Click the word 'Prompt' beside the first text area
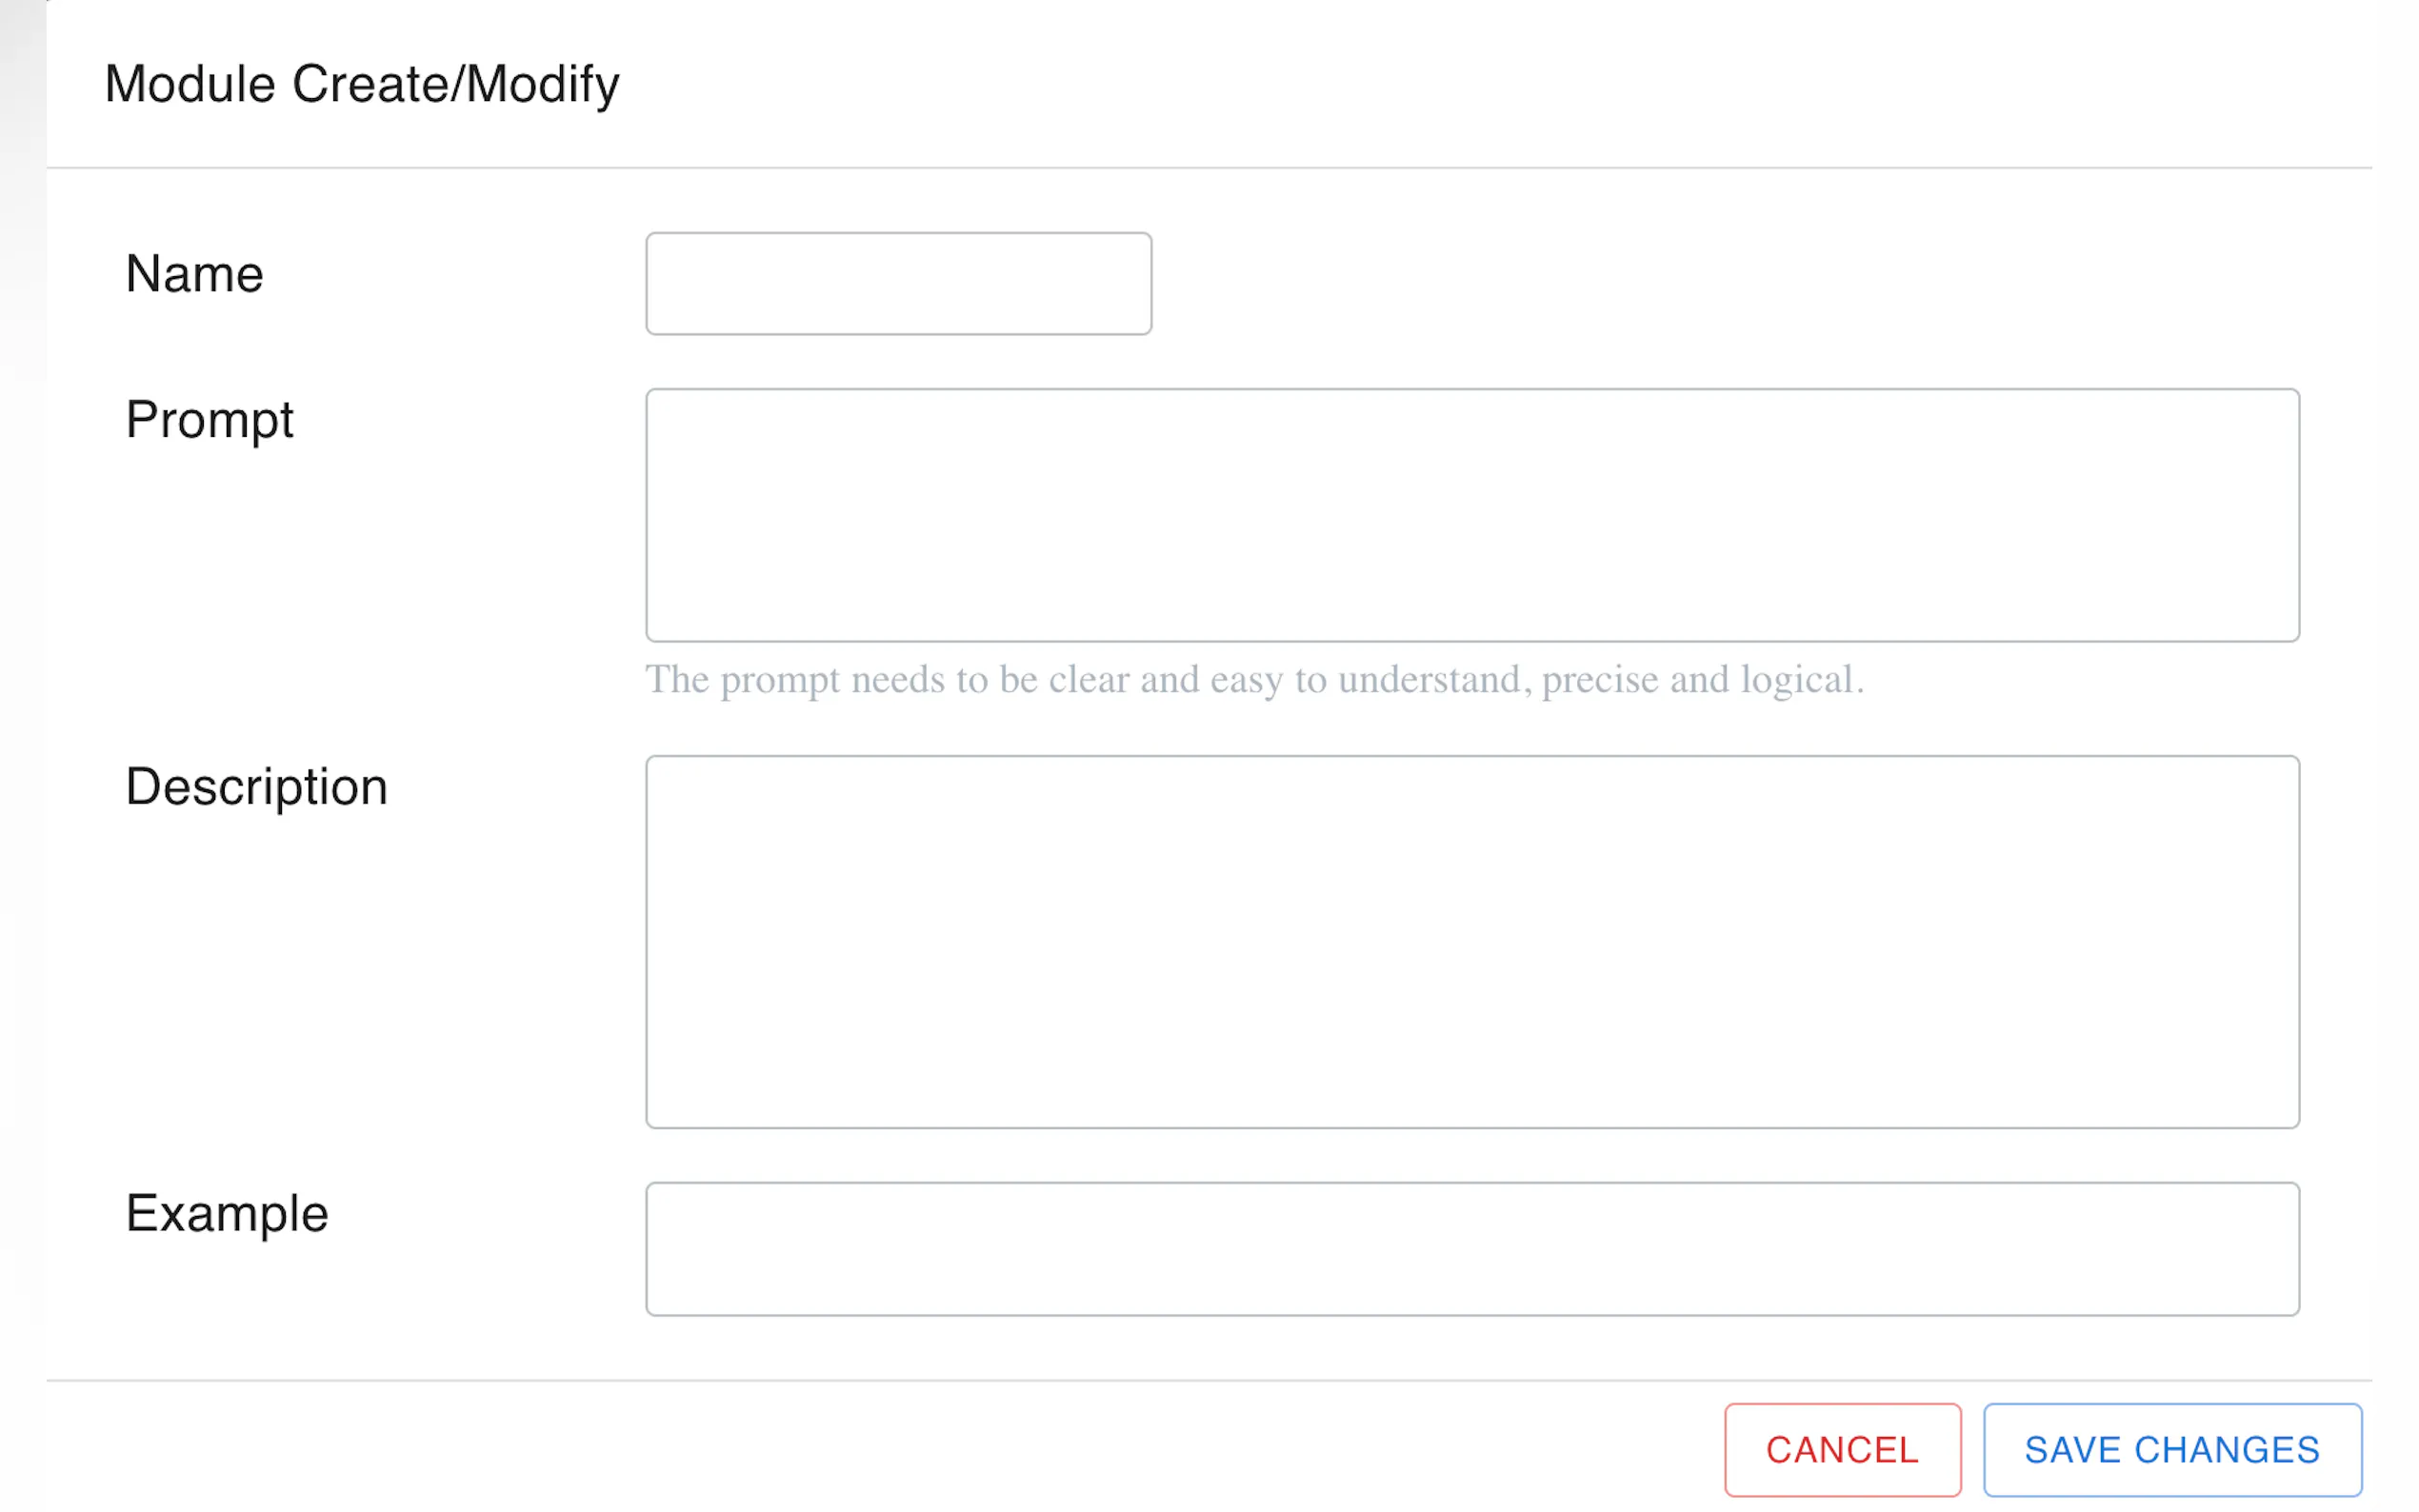The height and width of the screenshot is (1512, 2419). tap(209, 420)
